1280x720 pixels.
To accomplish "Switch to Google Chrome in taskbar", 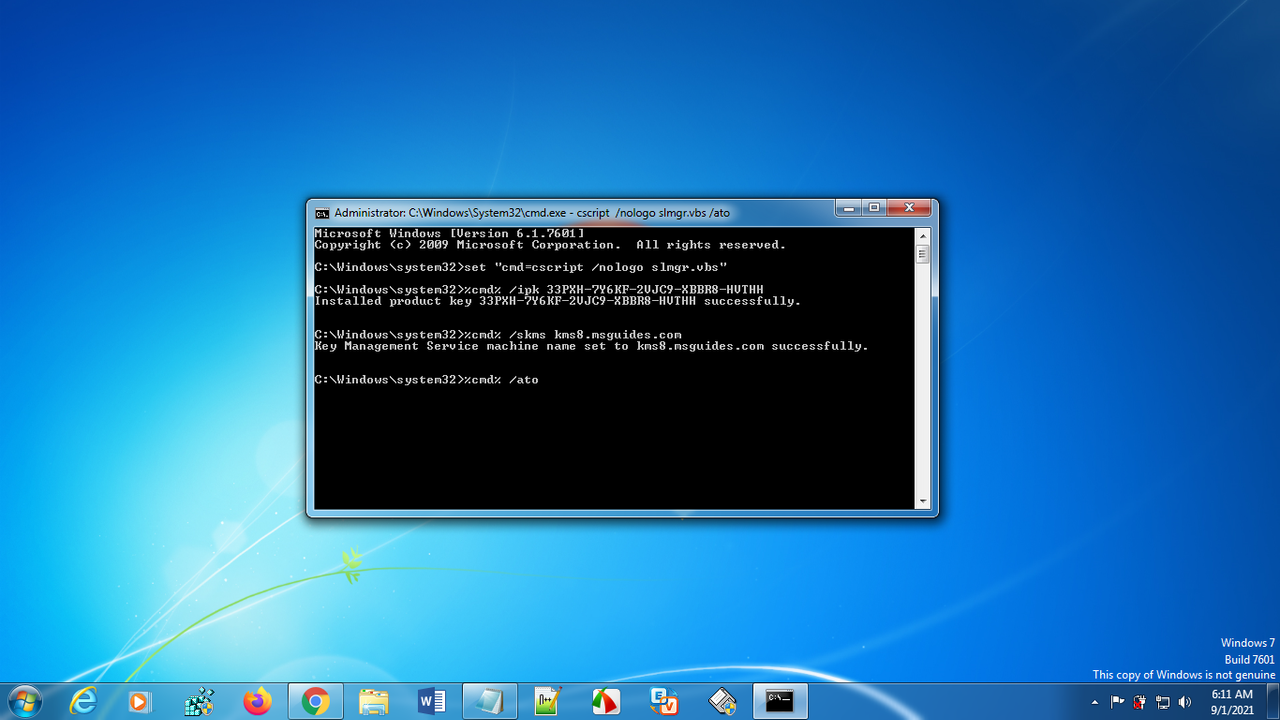I will [x=315, y=702].
